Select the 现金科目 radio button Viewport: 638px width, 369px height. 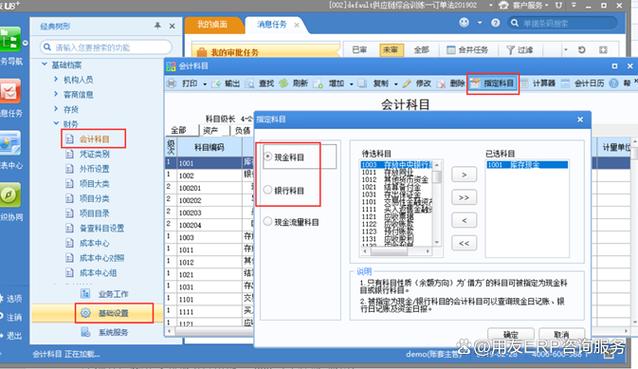(268, 156)
